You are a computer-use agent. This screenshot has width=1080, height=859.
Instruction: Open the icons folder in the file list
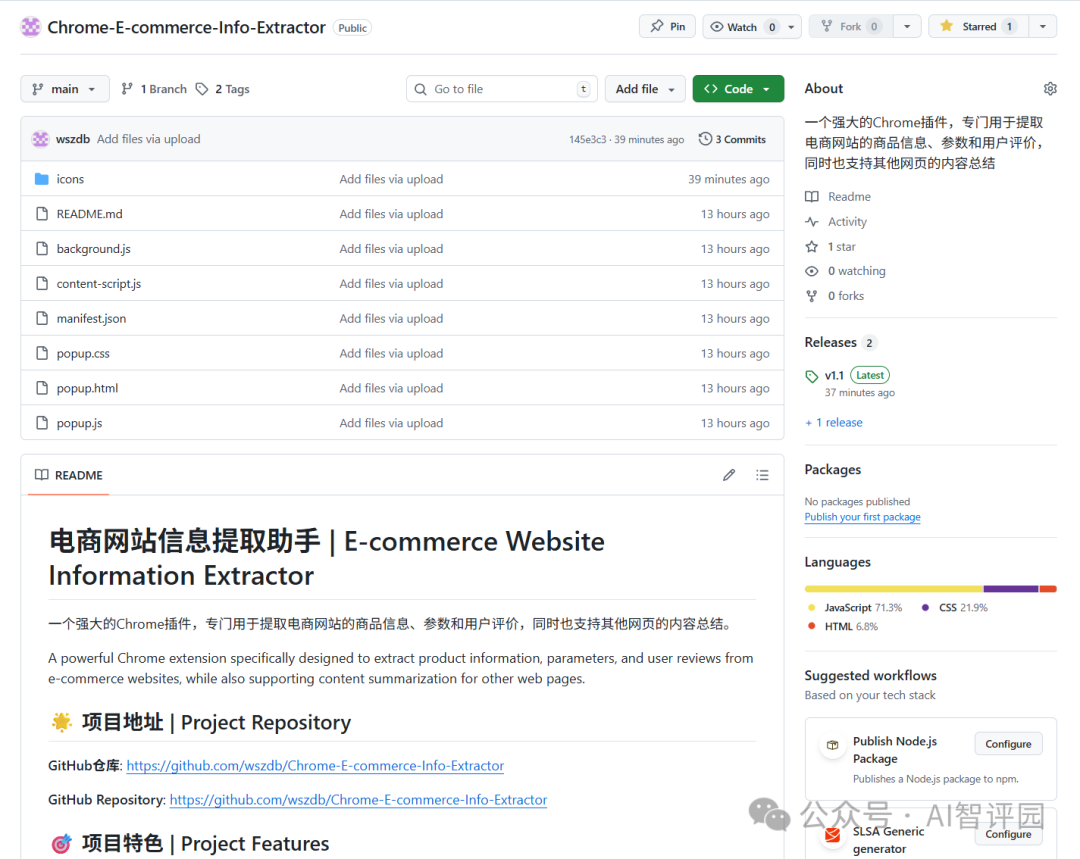[71, 179]
